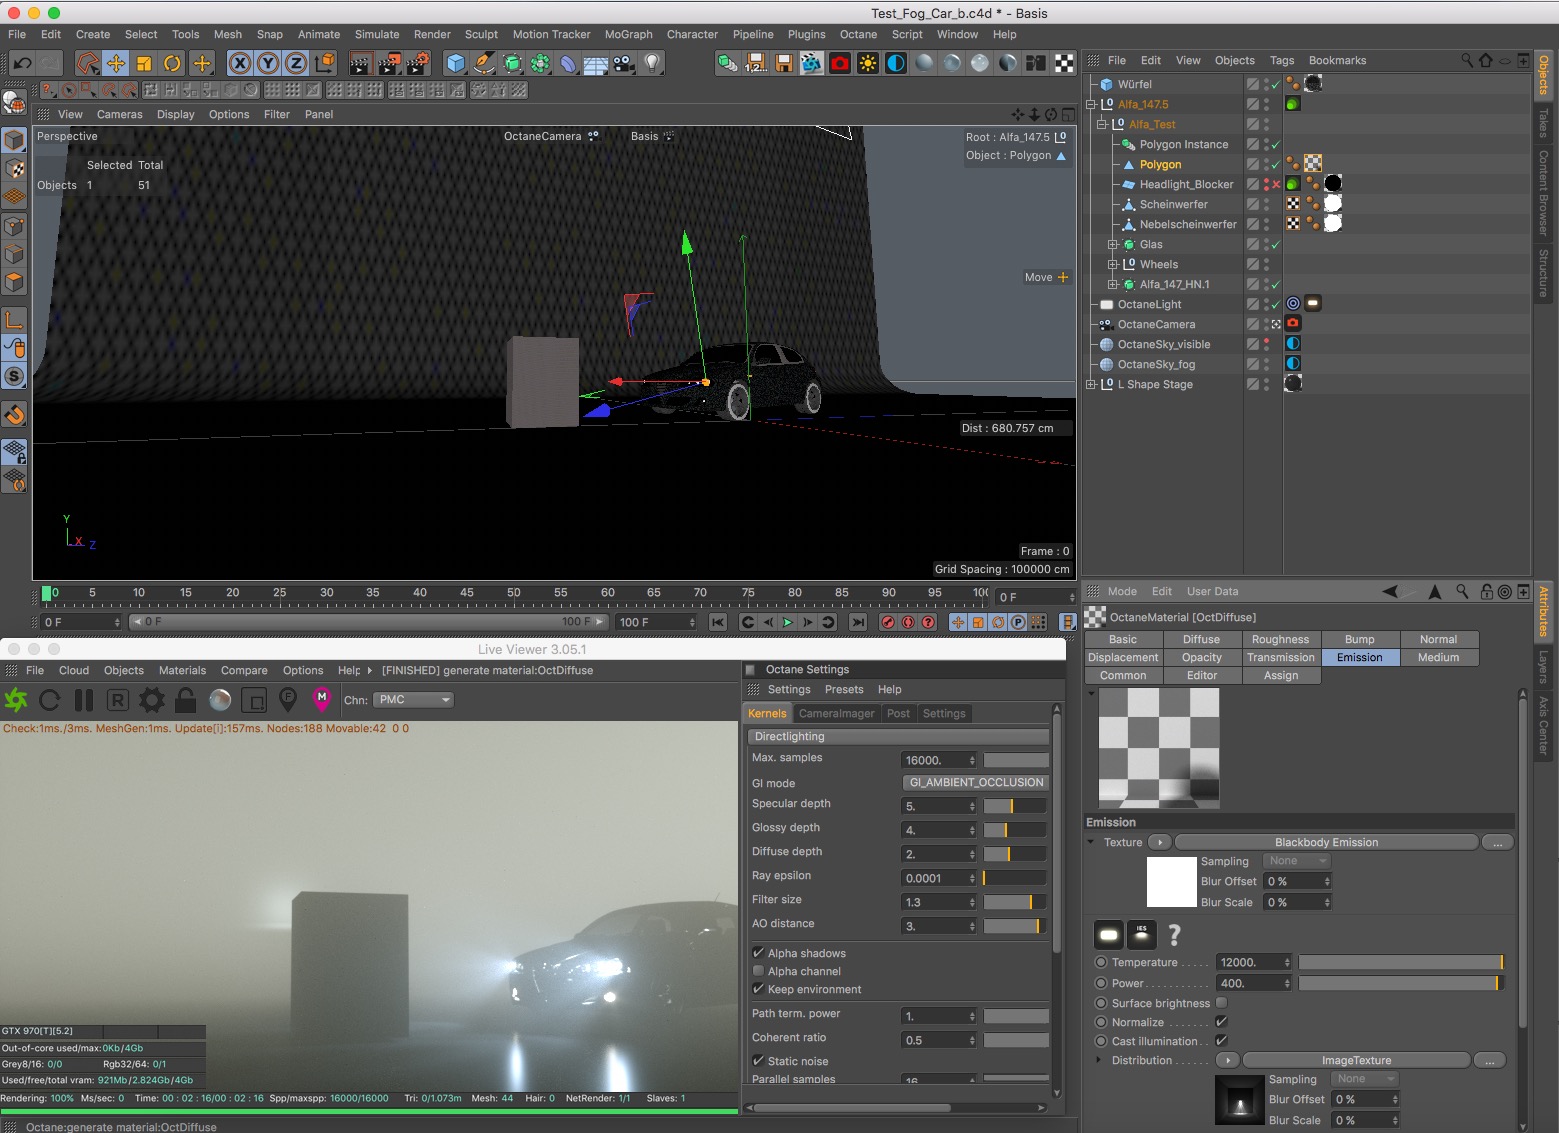This screenshot has height=1133, width=1559.
Task: Toggle the X axis lock icon
Action: tap(240, 63)
